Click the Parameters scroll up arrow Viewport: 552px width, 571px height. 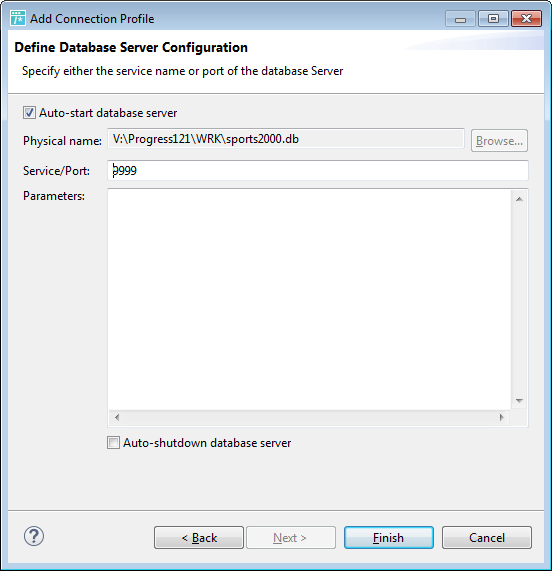pos(519,199)
